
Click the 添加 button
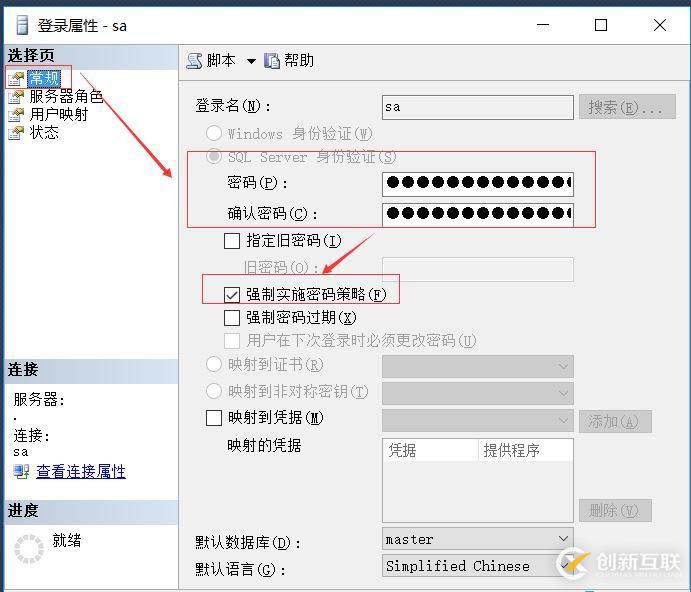coord(615,421)
